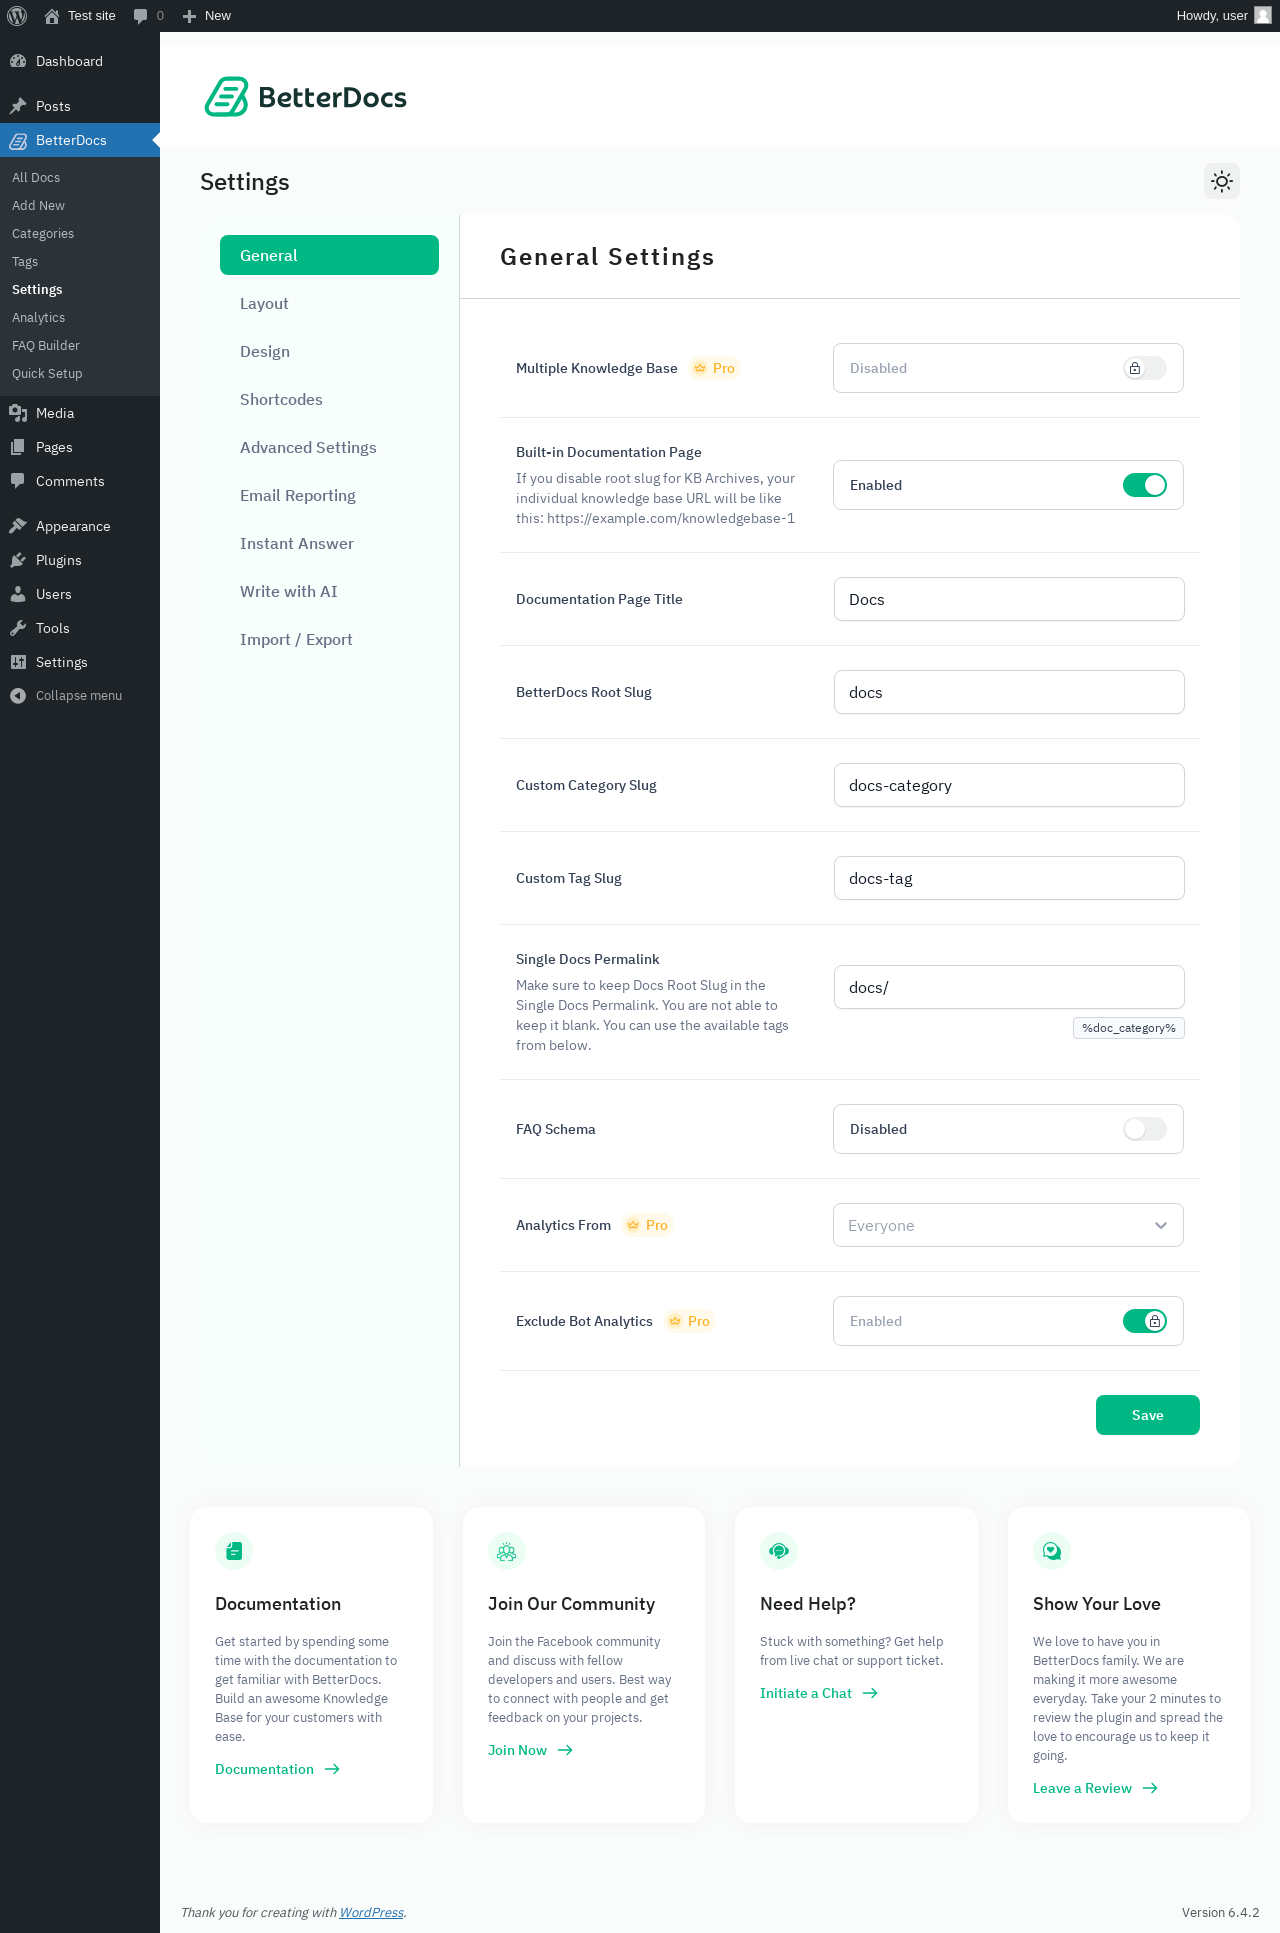Open Analytics in BetterDocs submenu
Image resolution: width=1280 pixels, height=1933 pixels.
click(x=80, y=317)
